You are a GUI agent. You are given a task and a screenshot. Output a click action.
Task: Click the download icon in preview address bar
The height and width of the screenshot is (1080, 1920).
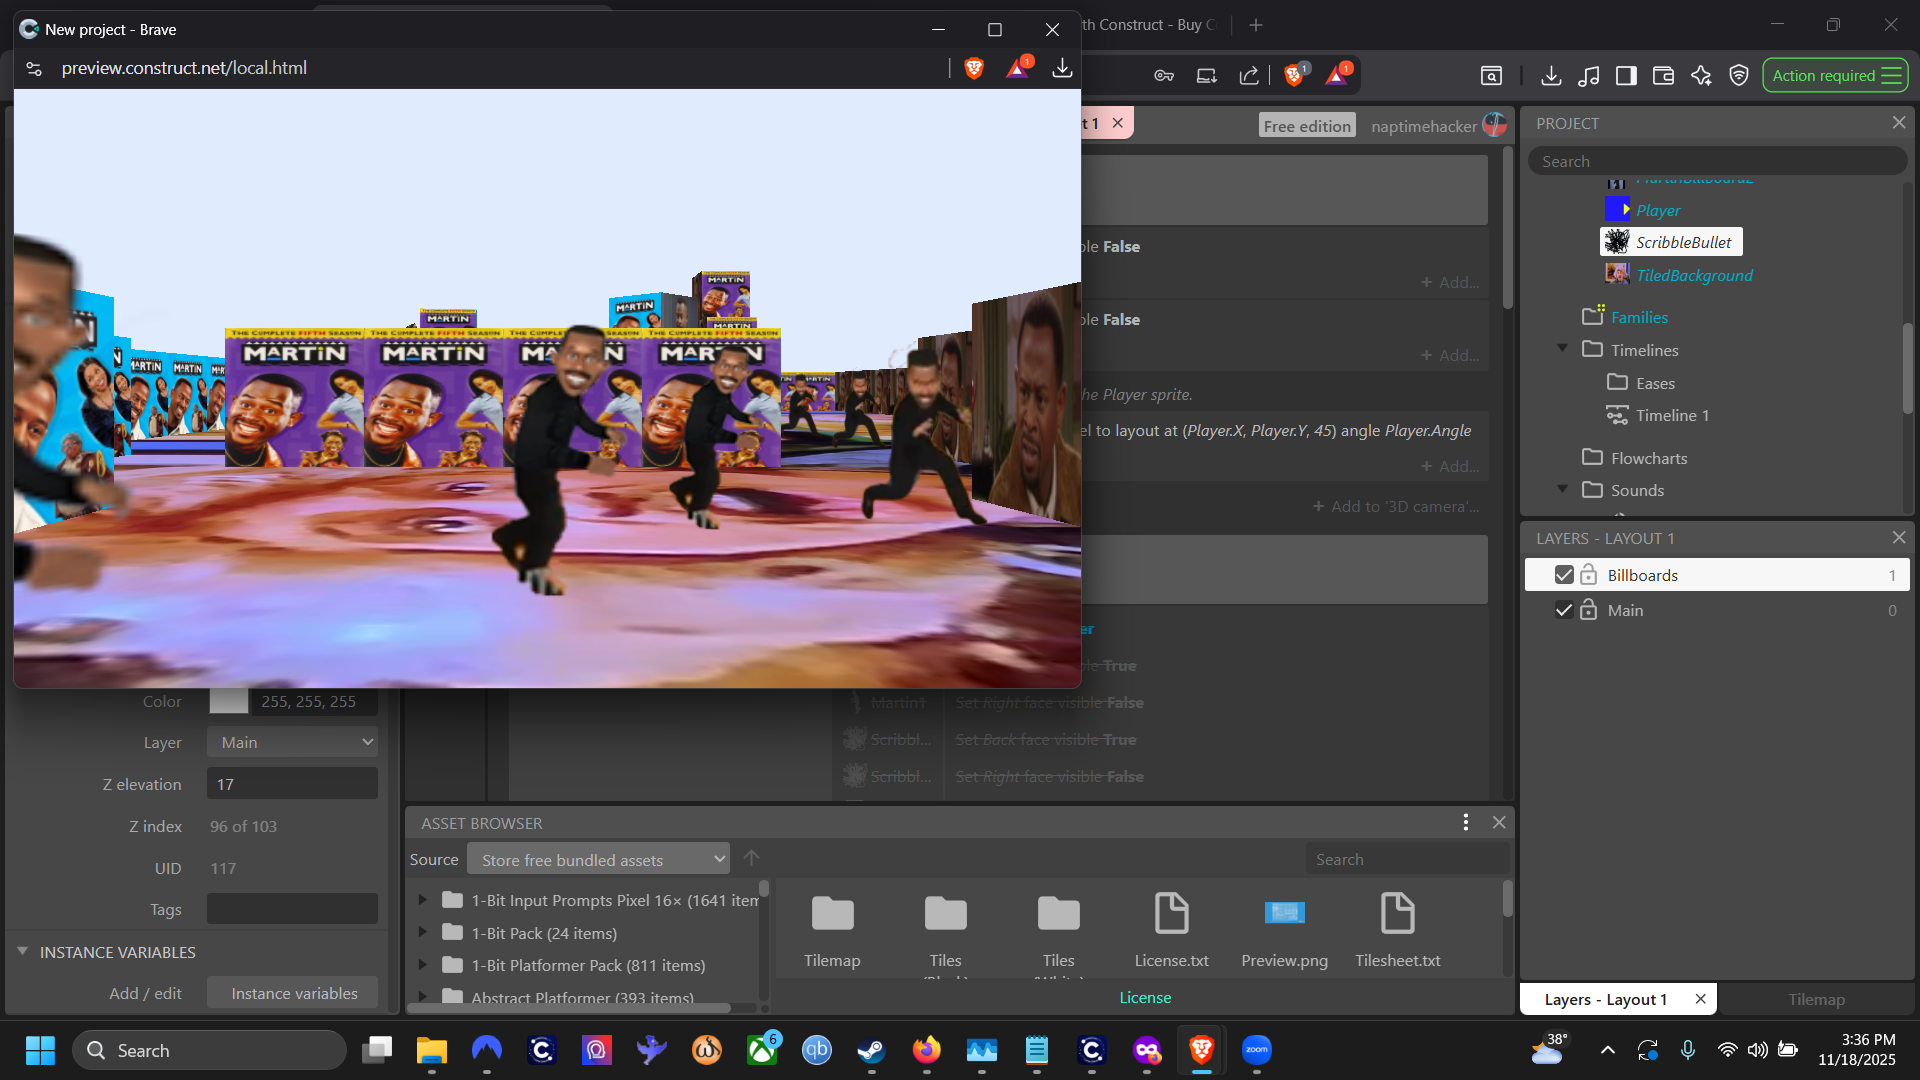click(1062, 68)
